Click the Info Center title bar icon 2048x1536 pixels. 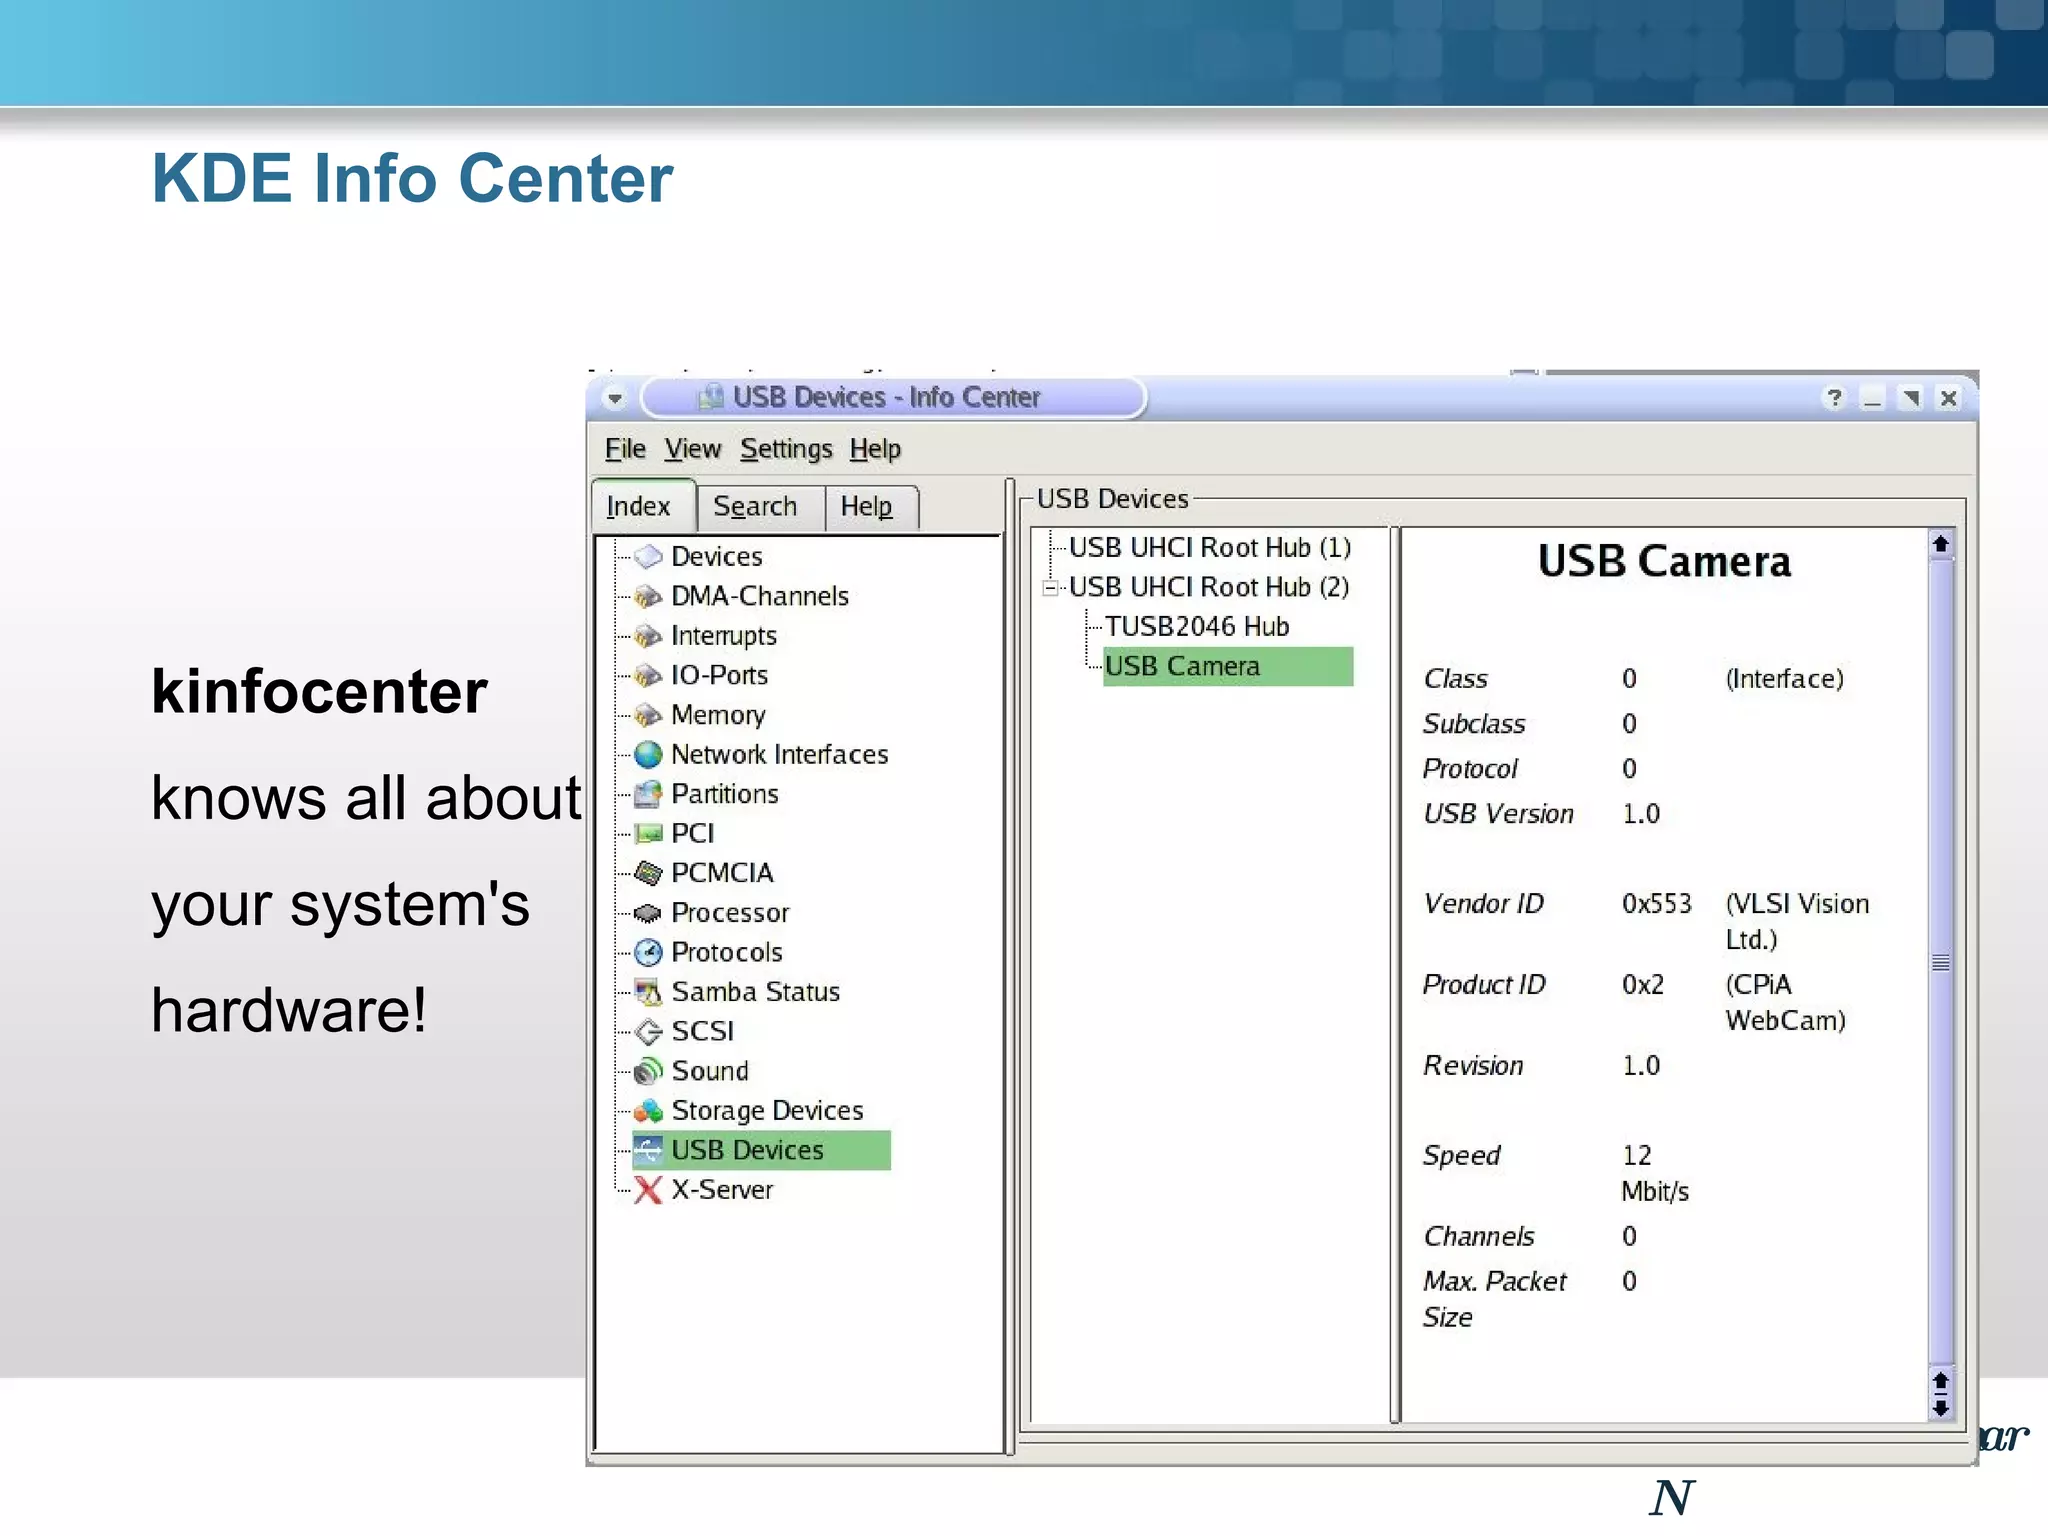coord(711,397)
